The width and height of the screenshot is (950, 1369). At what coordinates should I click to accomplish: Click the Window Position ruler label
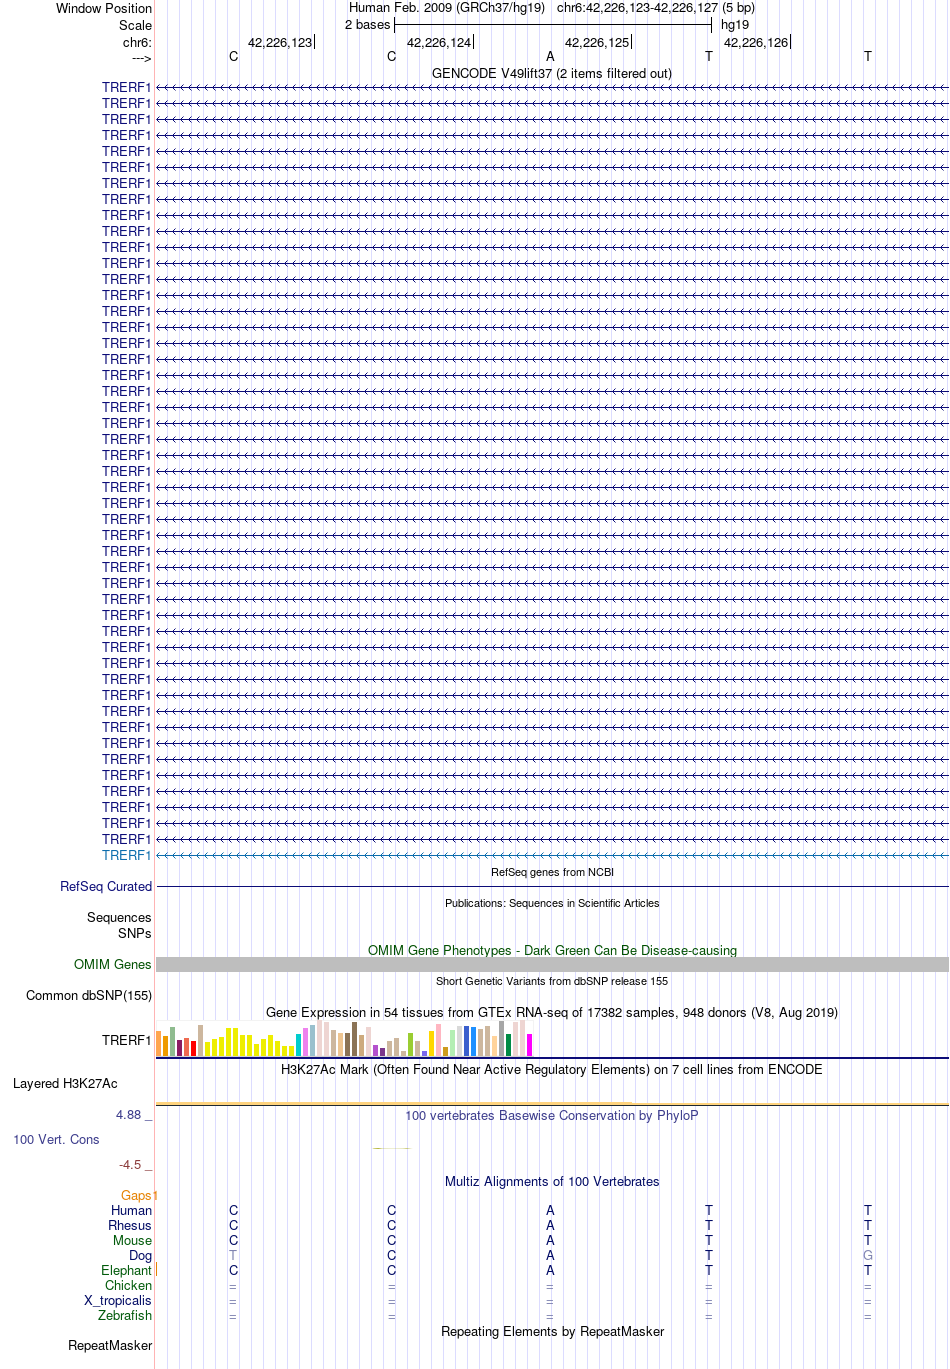coord(104,8)
